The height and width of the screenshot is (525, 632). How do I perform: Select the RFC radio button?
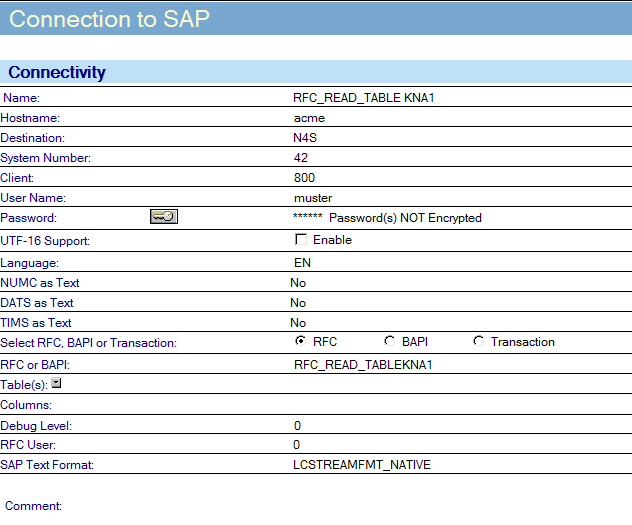tap(300, 342)
